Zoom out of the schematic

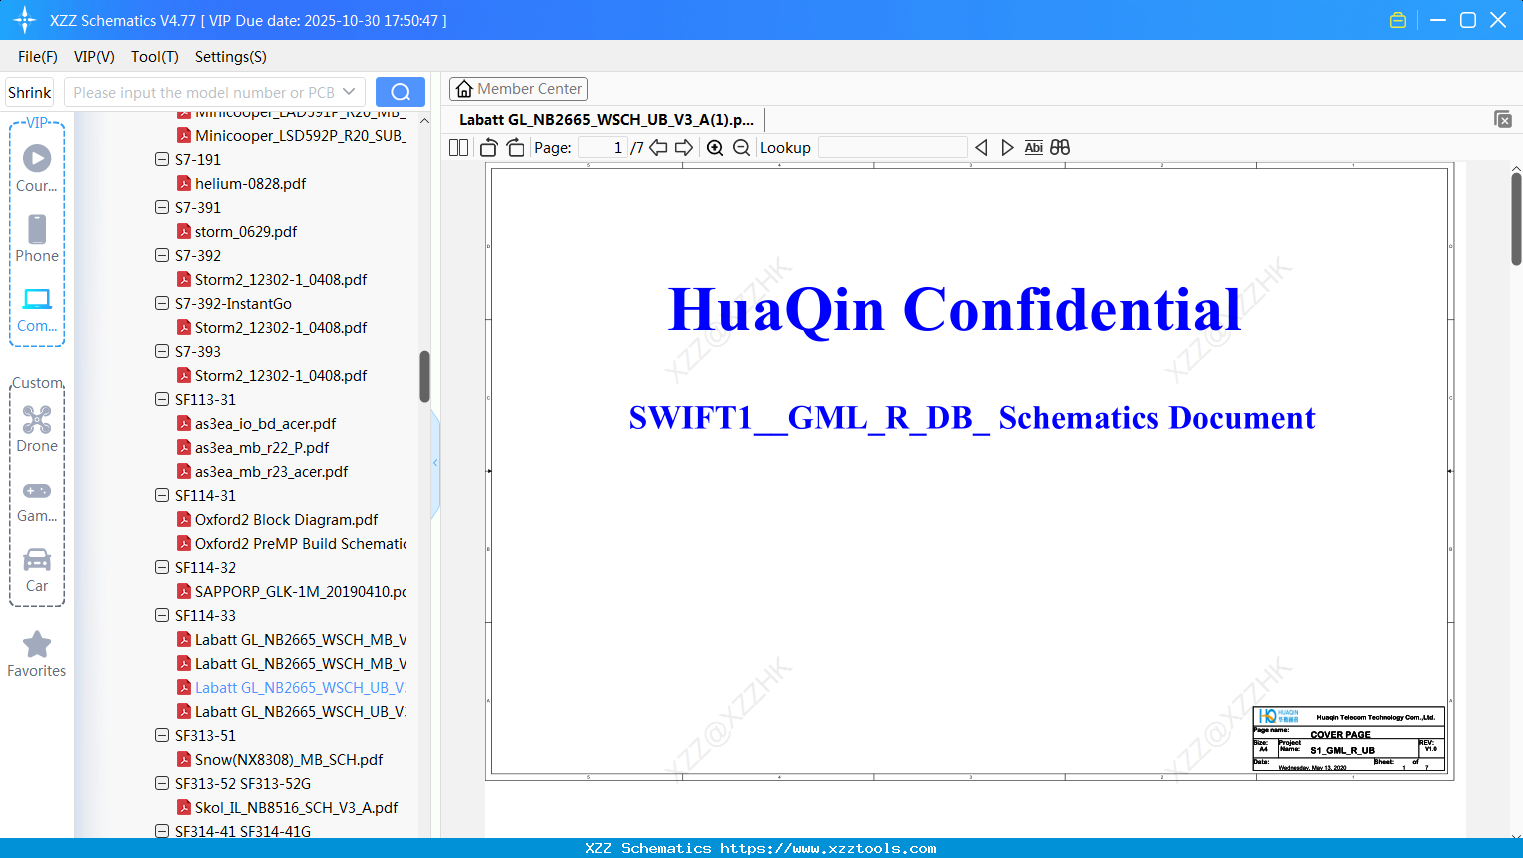pyautogui.click(x=741, y=148)
